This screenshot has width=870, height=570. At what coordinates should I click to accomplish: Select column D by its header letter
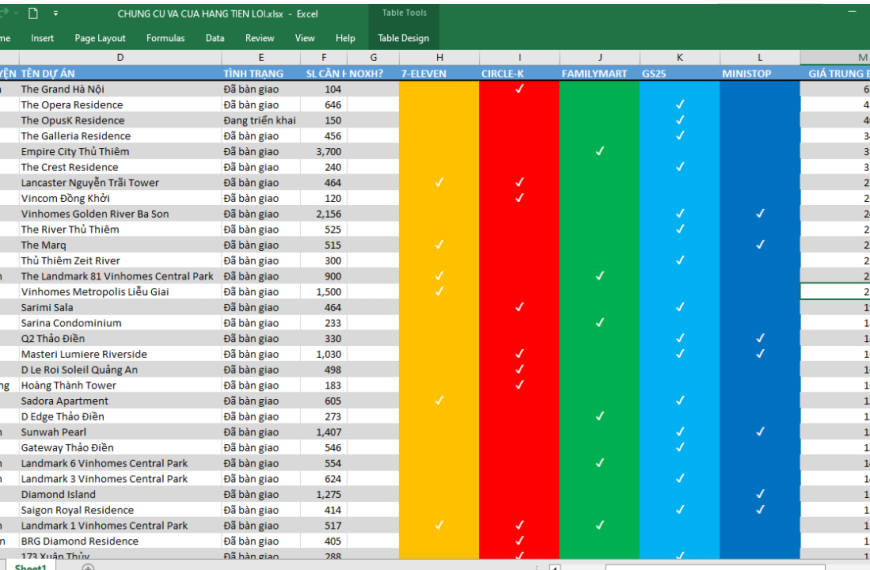[120, 57]
